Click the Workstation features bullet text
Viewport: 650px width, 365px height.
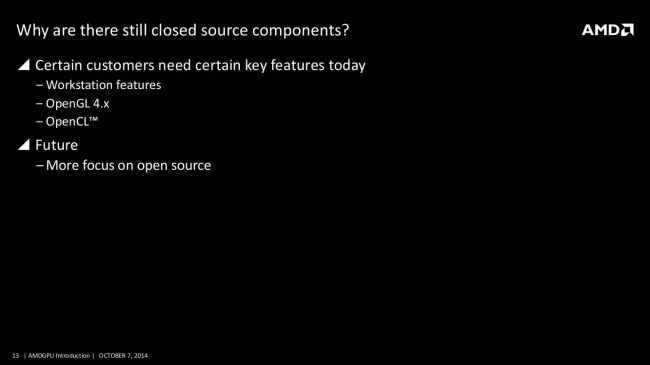tap(104, 85)
